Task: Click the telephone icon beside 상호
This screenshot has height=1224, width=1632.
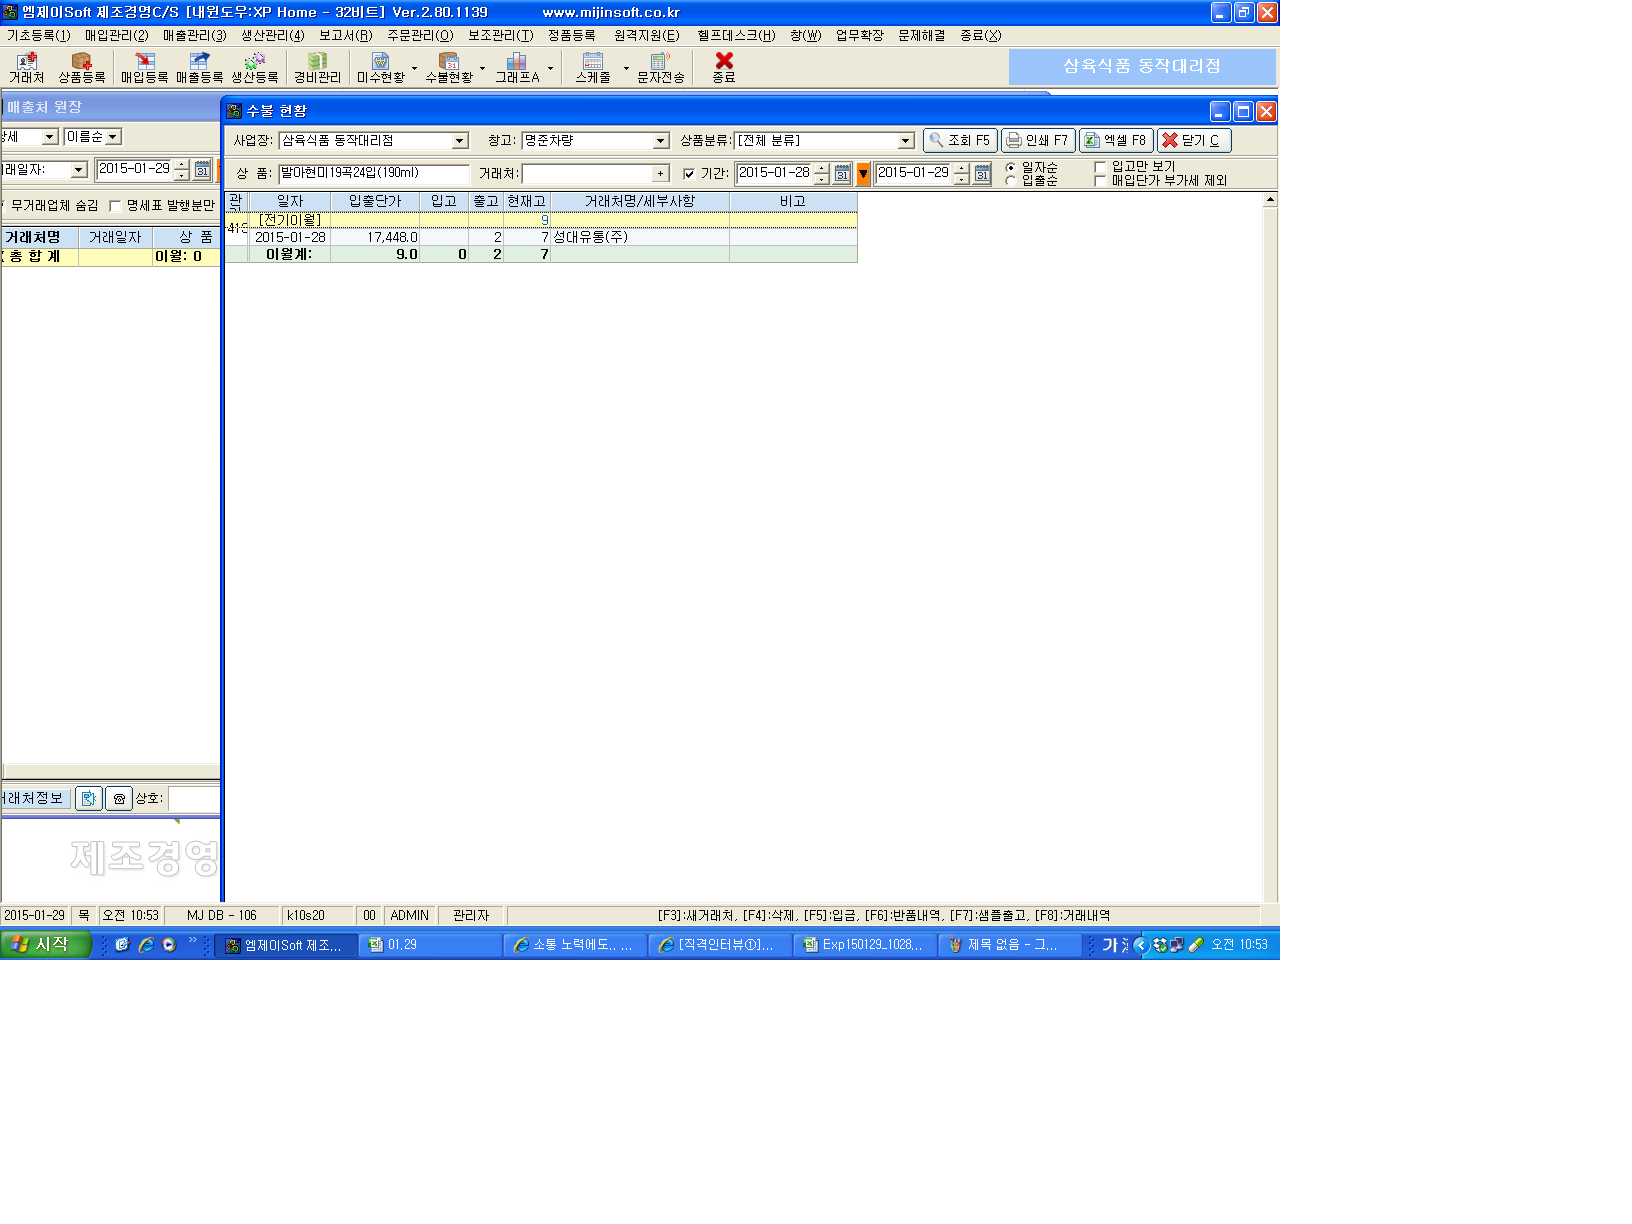Action: 119,798
